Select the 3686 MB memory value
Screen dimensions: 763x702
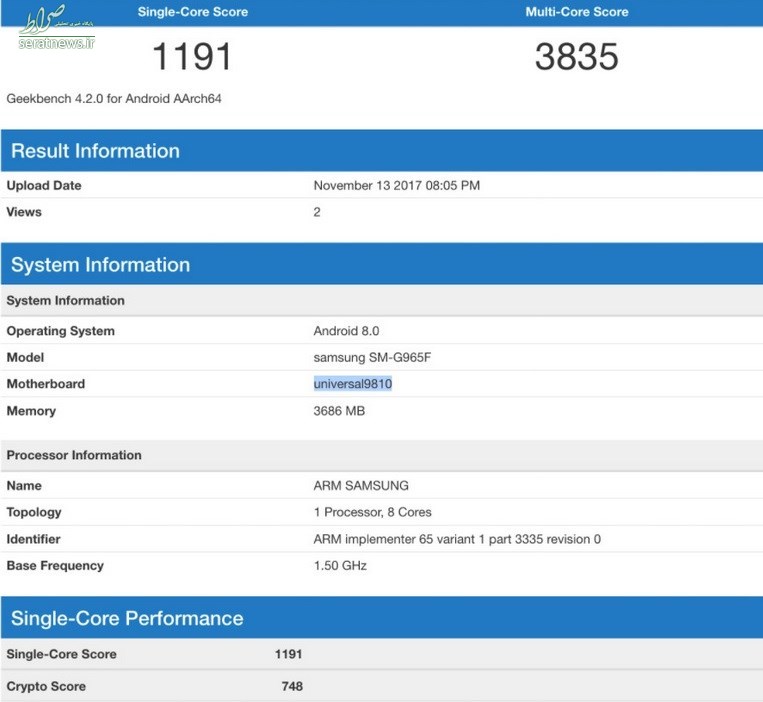click(x=339, y=411)
